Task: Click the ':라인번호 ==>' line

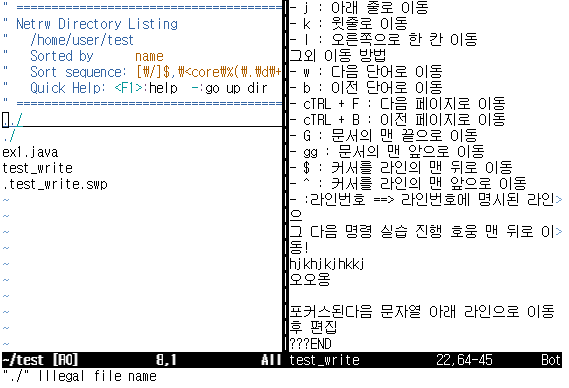Action: [x=426, y=200]
